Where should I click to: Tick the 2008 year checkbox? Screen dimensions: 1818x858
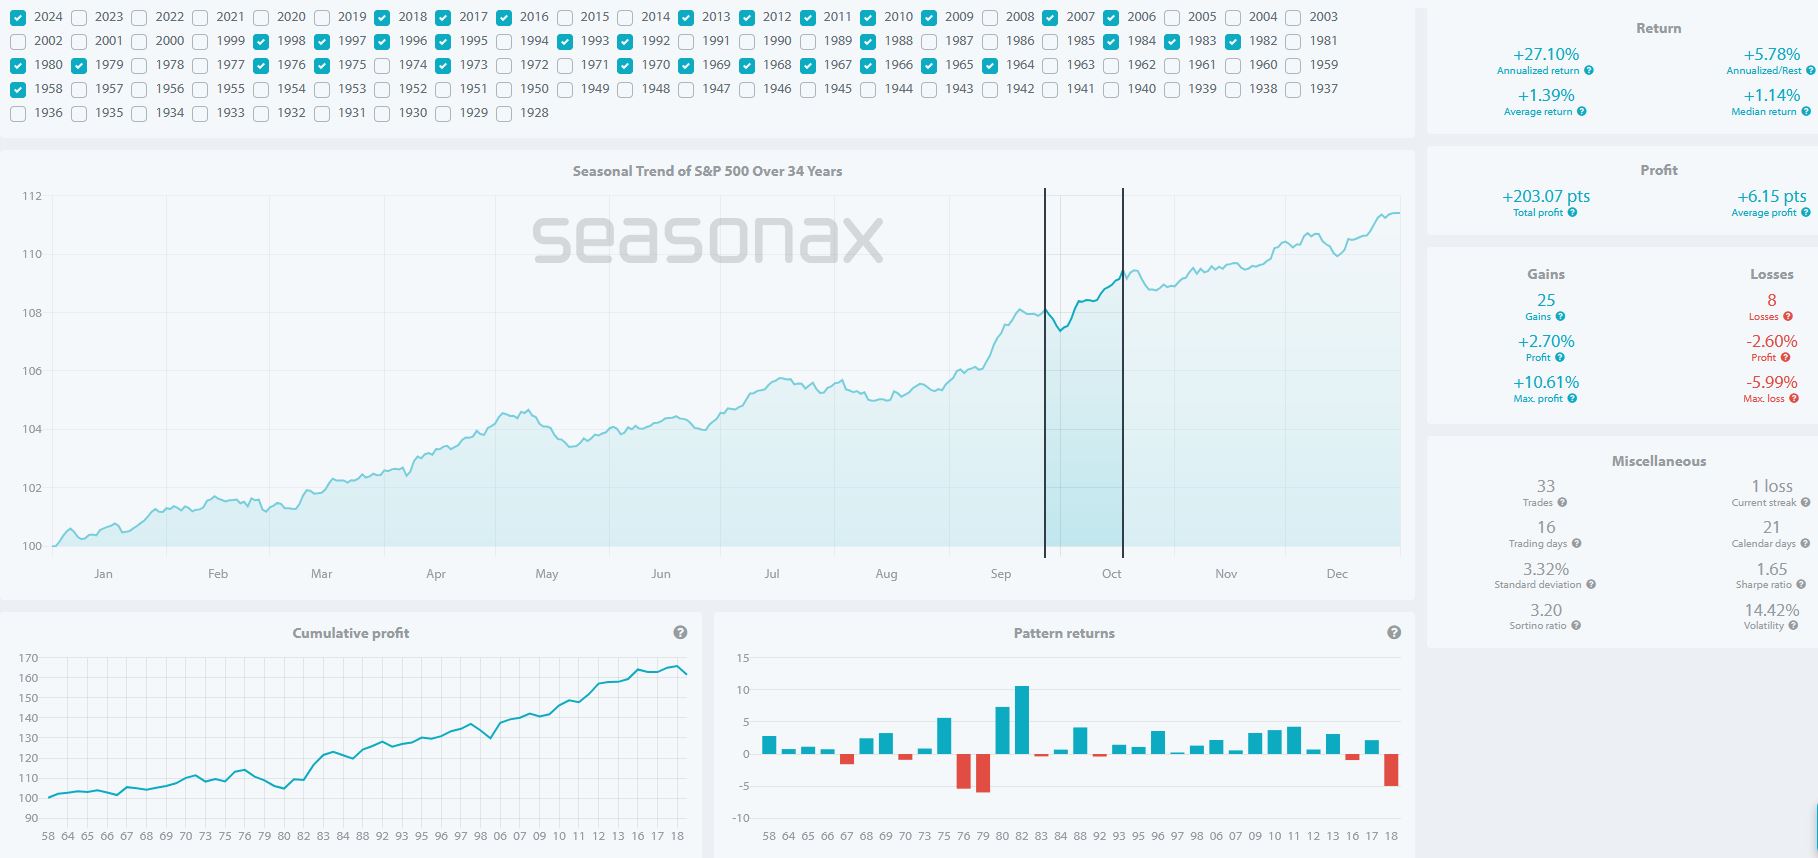pyautogui.click(x=990, y=17)
